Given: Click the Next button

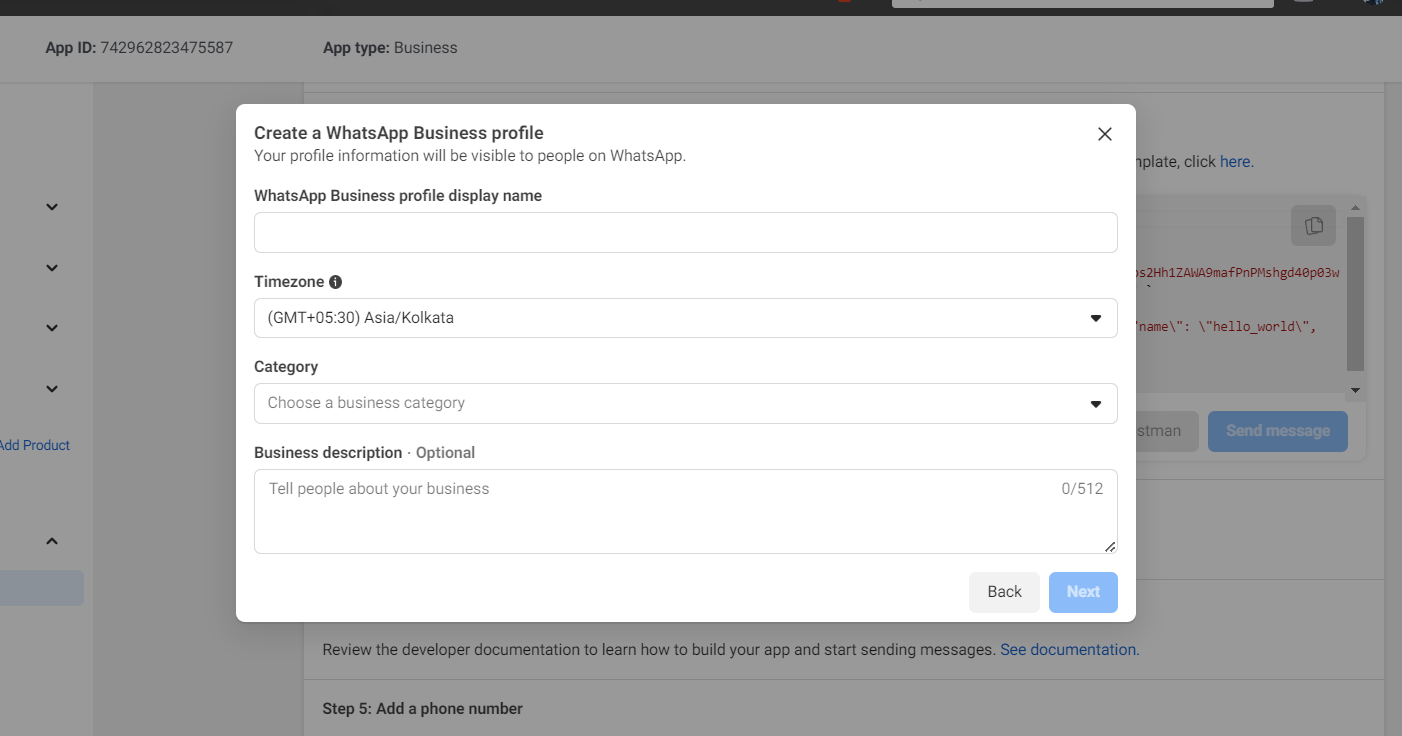Looking at the screenshot, I should coord(1083,592).
